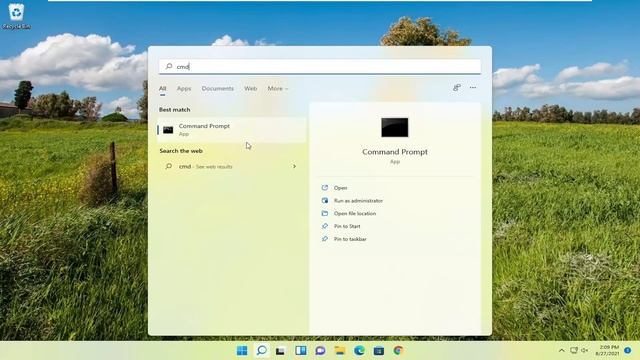Click the Pin to taskbar pin icon
Screen dimensions: 640x360
click(325, 239)
